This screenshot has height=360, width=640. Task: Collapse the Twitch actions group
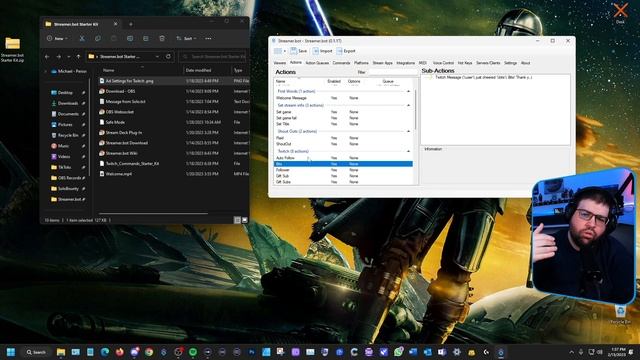click(408, 151)
